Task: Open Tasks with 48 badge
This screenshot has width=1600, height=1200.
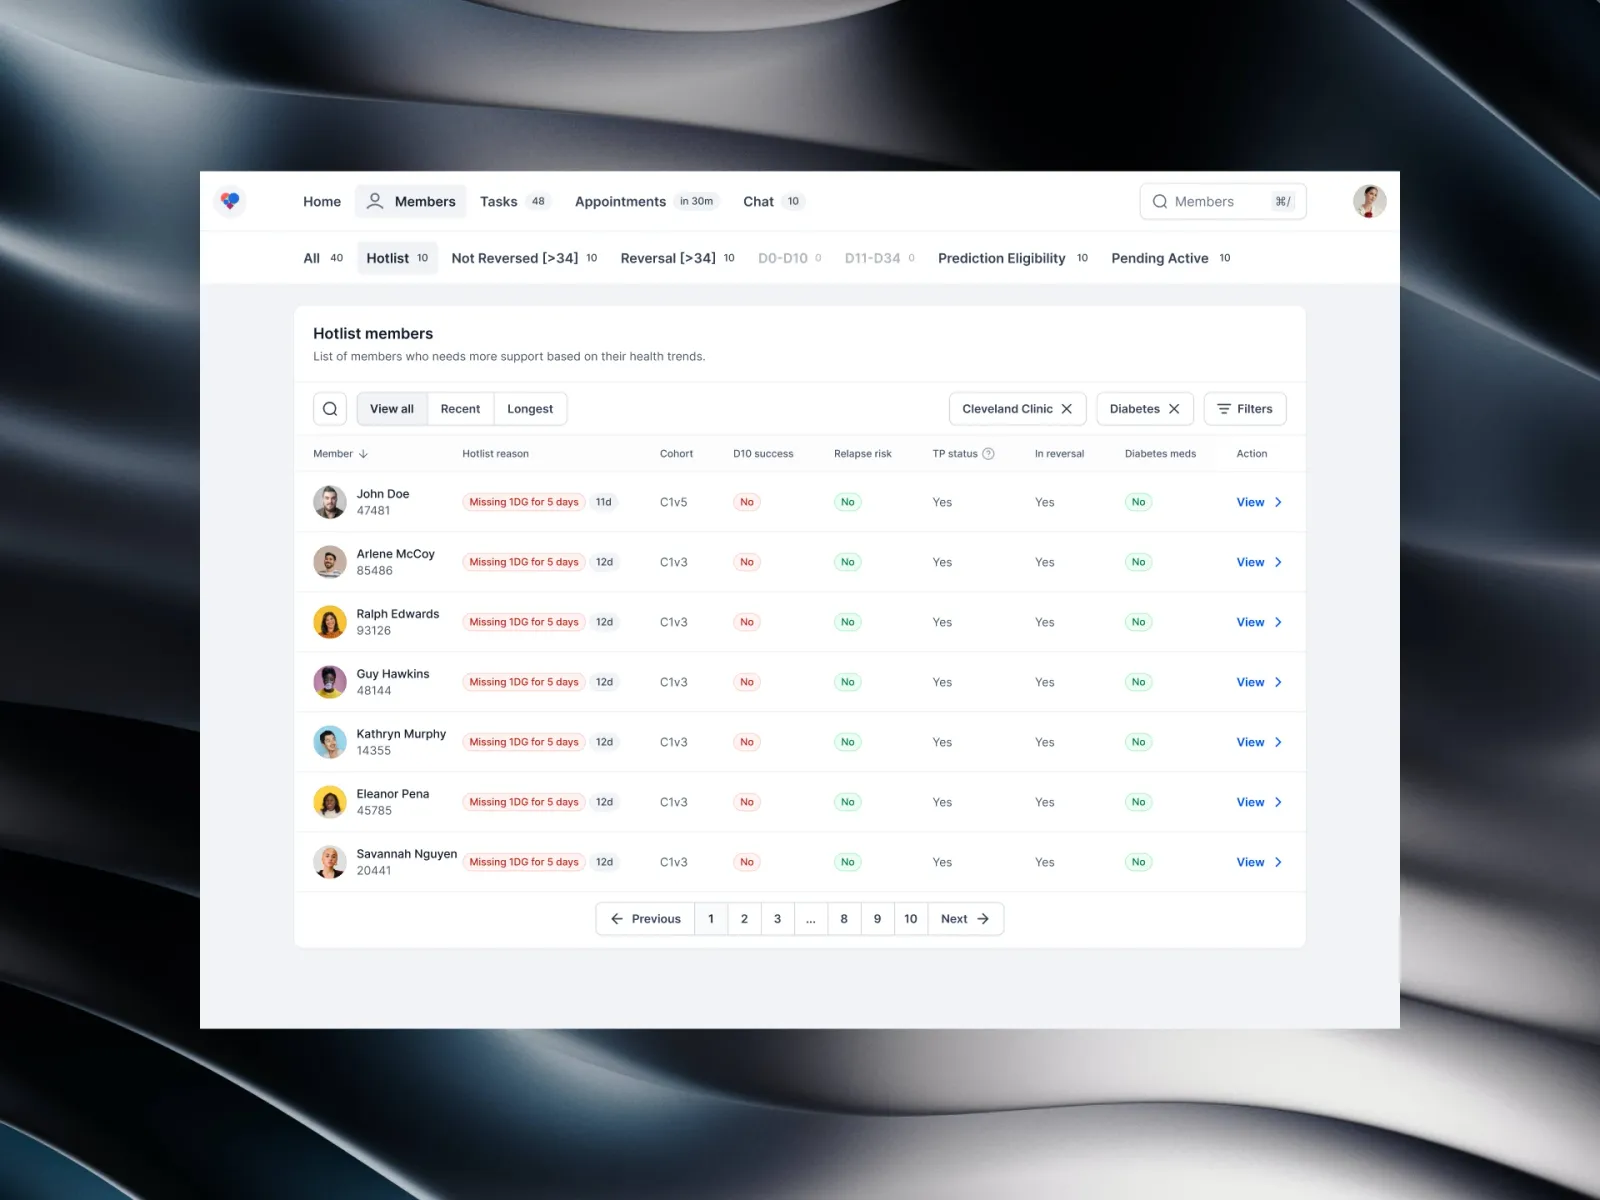Action: [514, 201]
